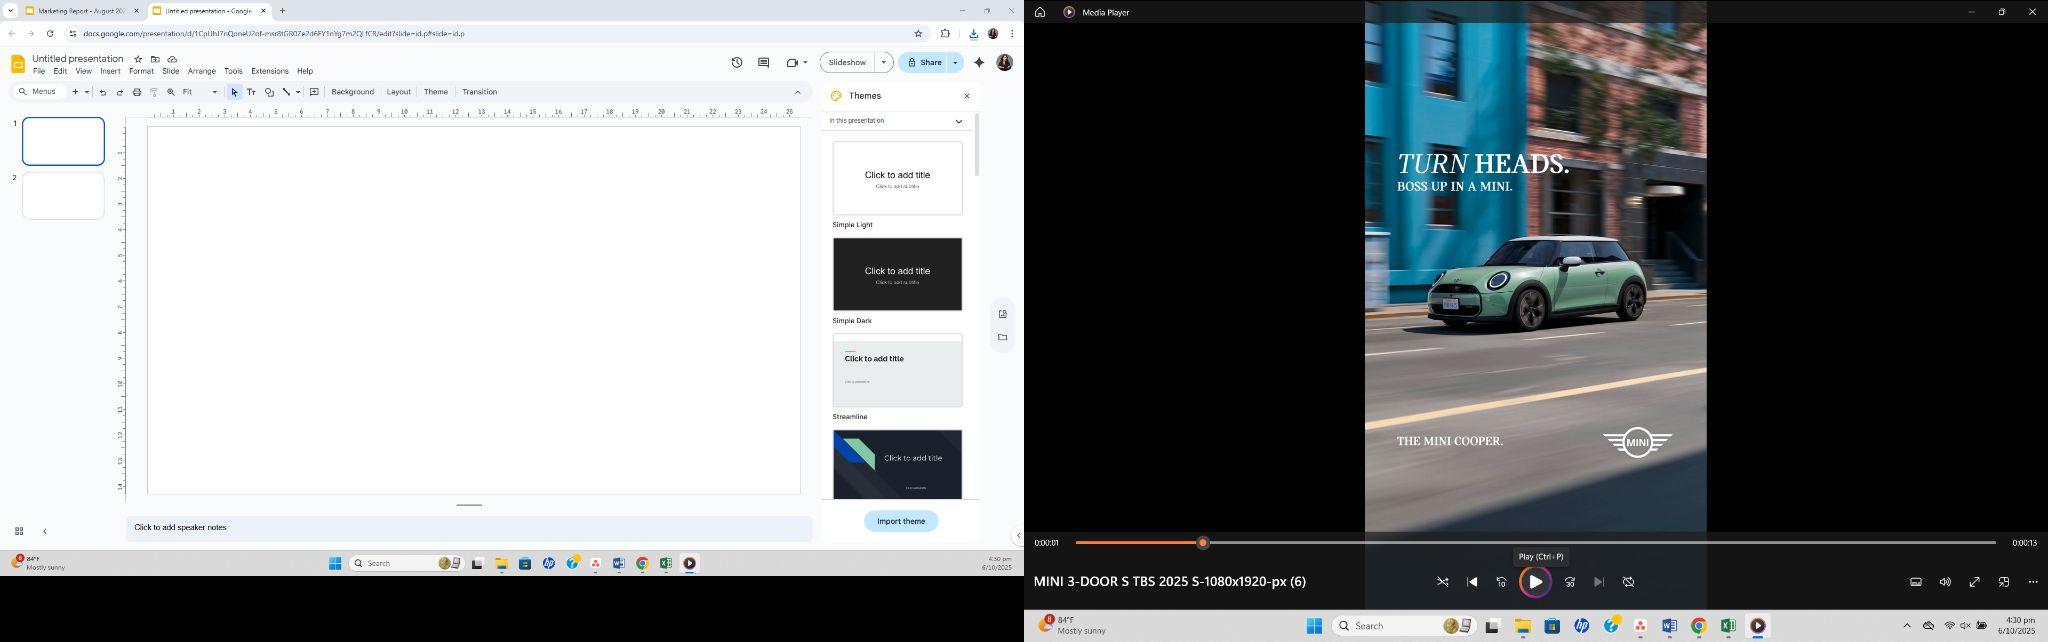Screen dimensions: 2048x642
Task: Click the print icon in Slides toolbar
Action: (x=137, y=92)
